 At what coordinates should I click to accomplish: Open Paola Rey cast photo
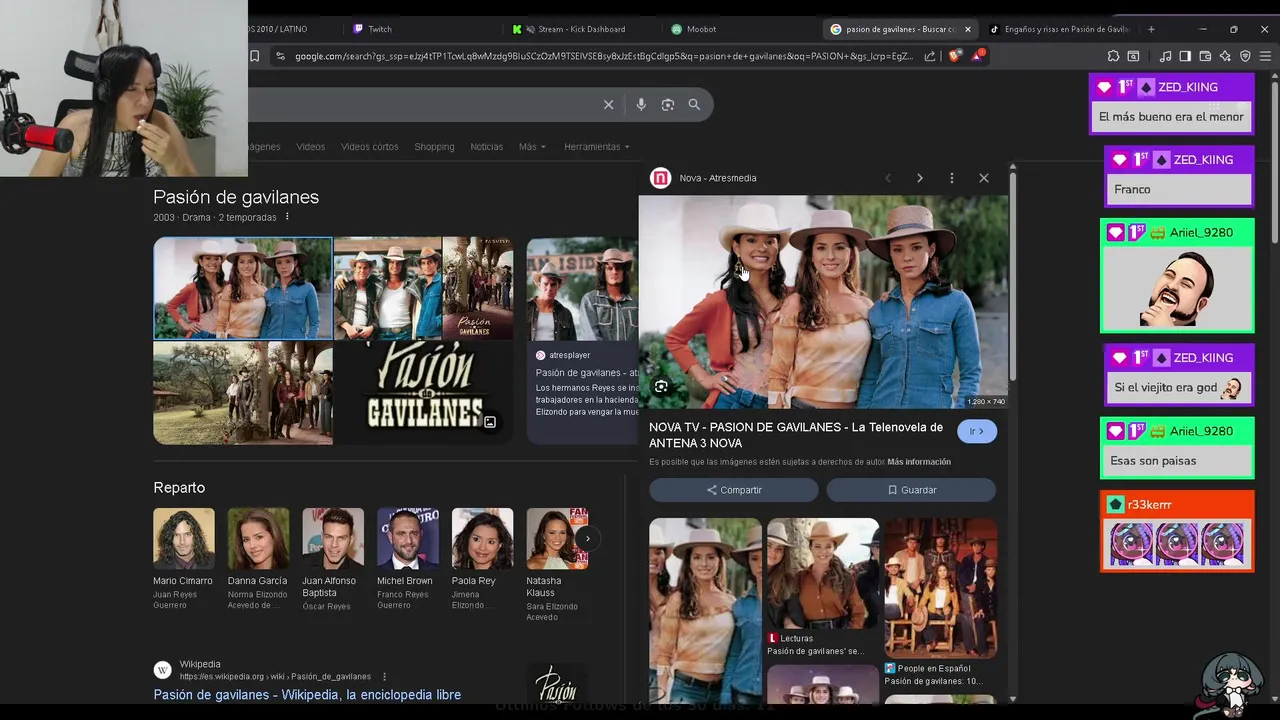coord(482,539)
